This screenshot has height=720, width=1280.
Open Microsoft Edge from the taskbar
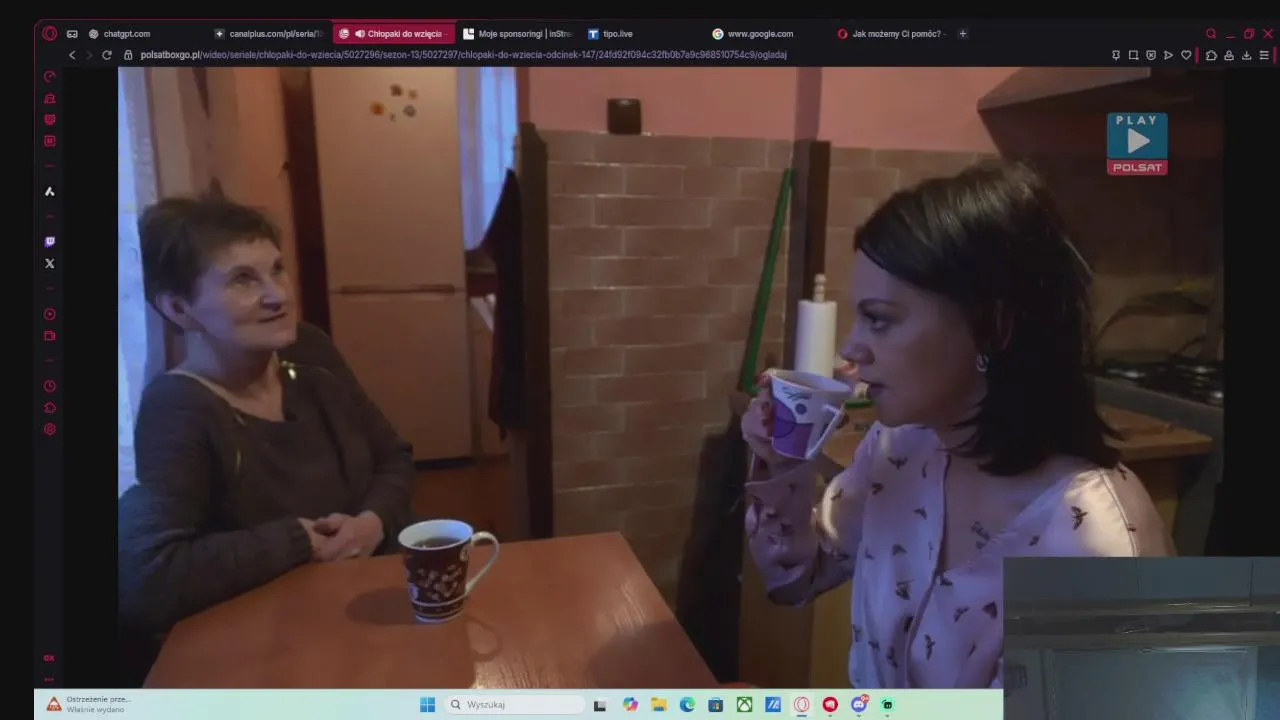click(x=687, y=705)
